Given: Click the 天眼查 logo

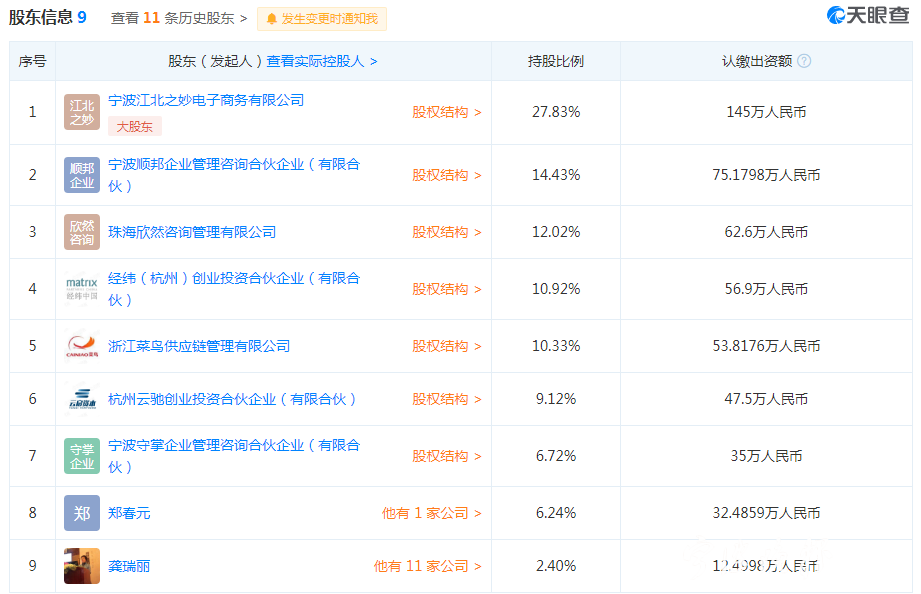Looking at the screenshot, I should coord(868,16).
